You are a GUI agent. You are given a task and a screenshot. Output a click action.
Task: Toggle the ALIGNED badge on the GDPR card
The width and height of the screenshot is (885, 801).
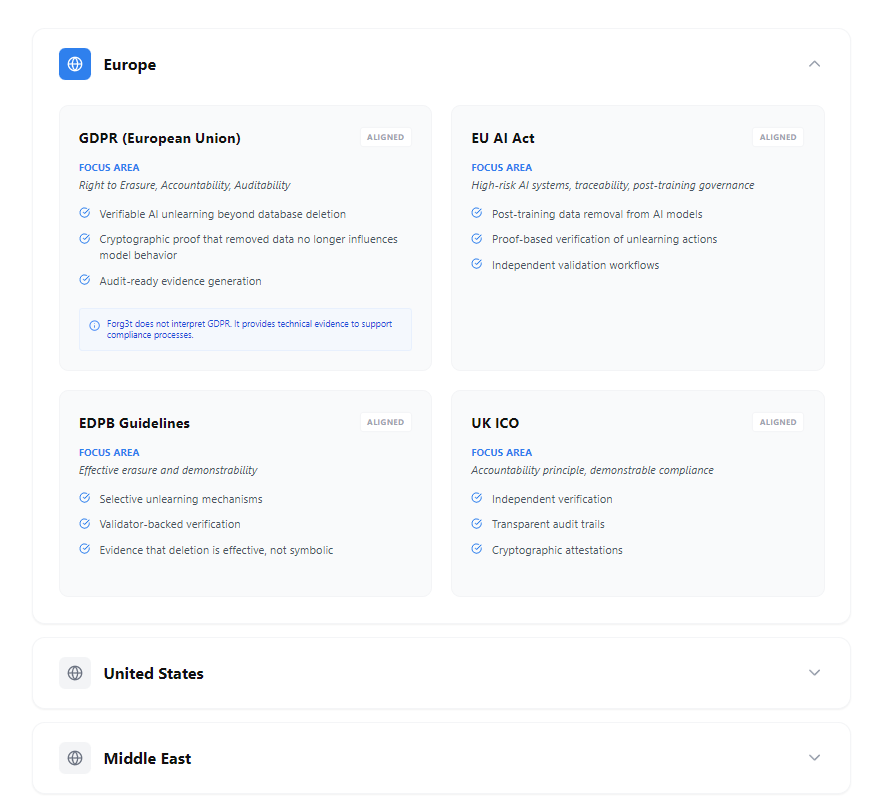[386, 137]
